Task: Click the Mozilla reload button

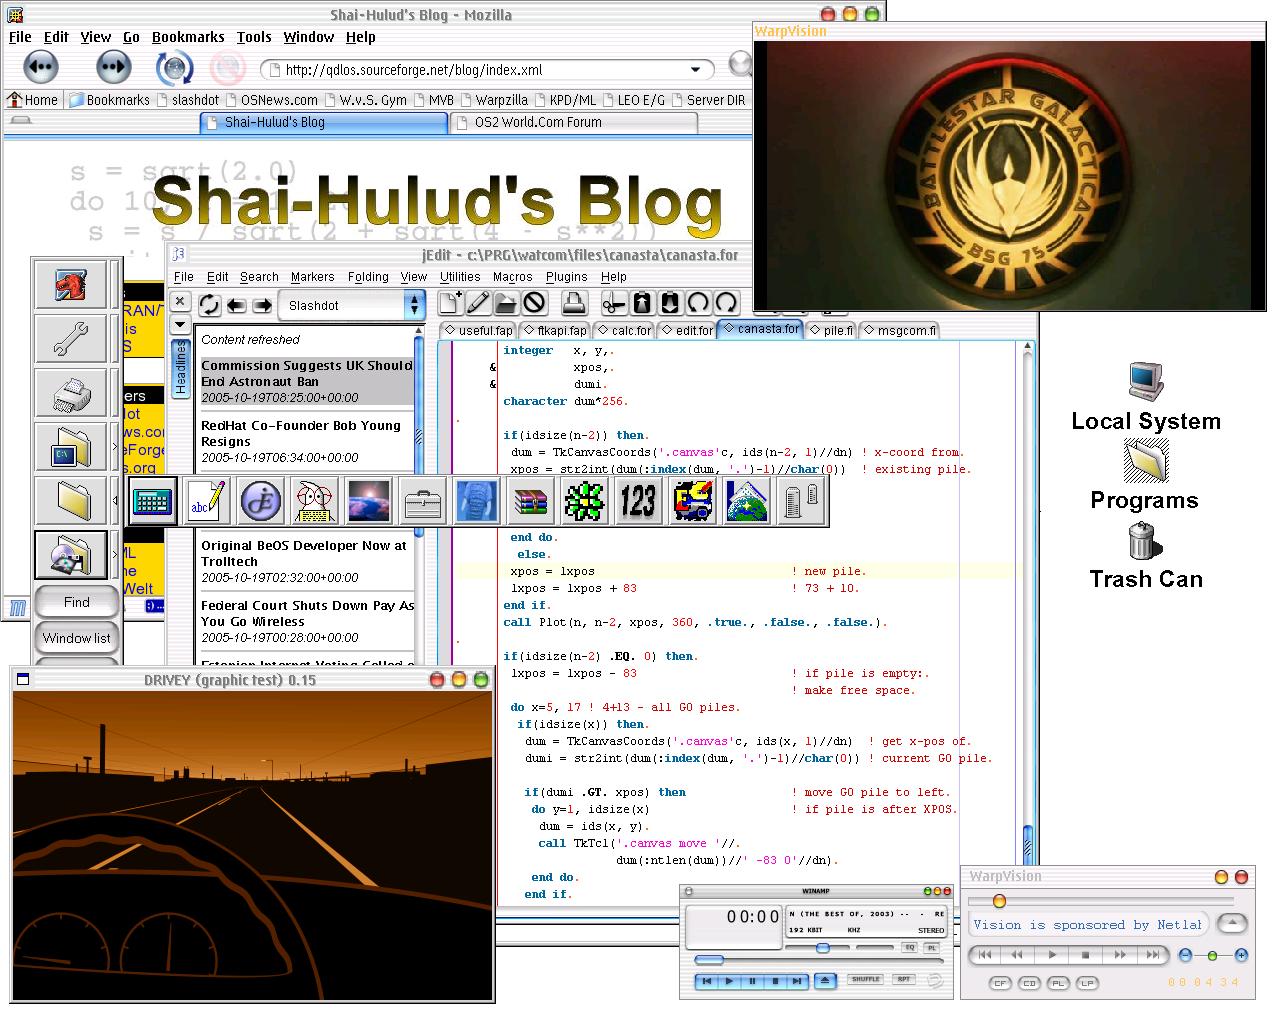Action: pos(174,69)
